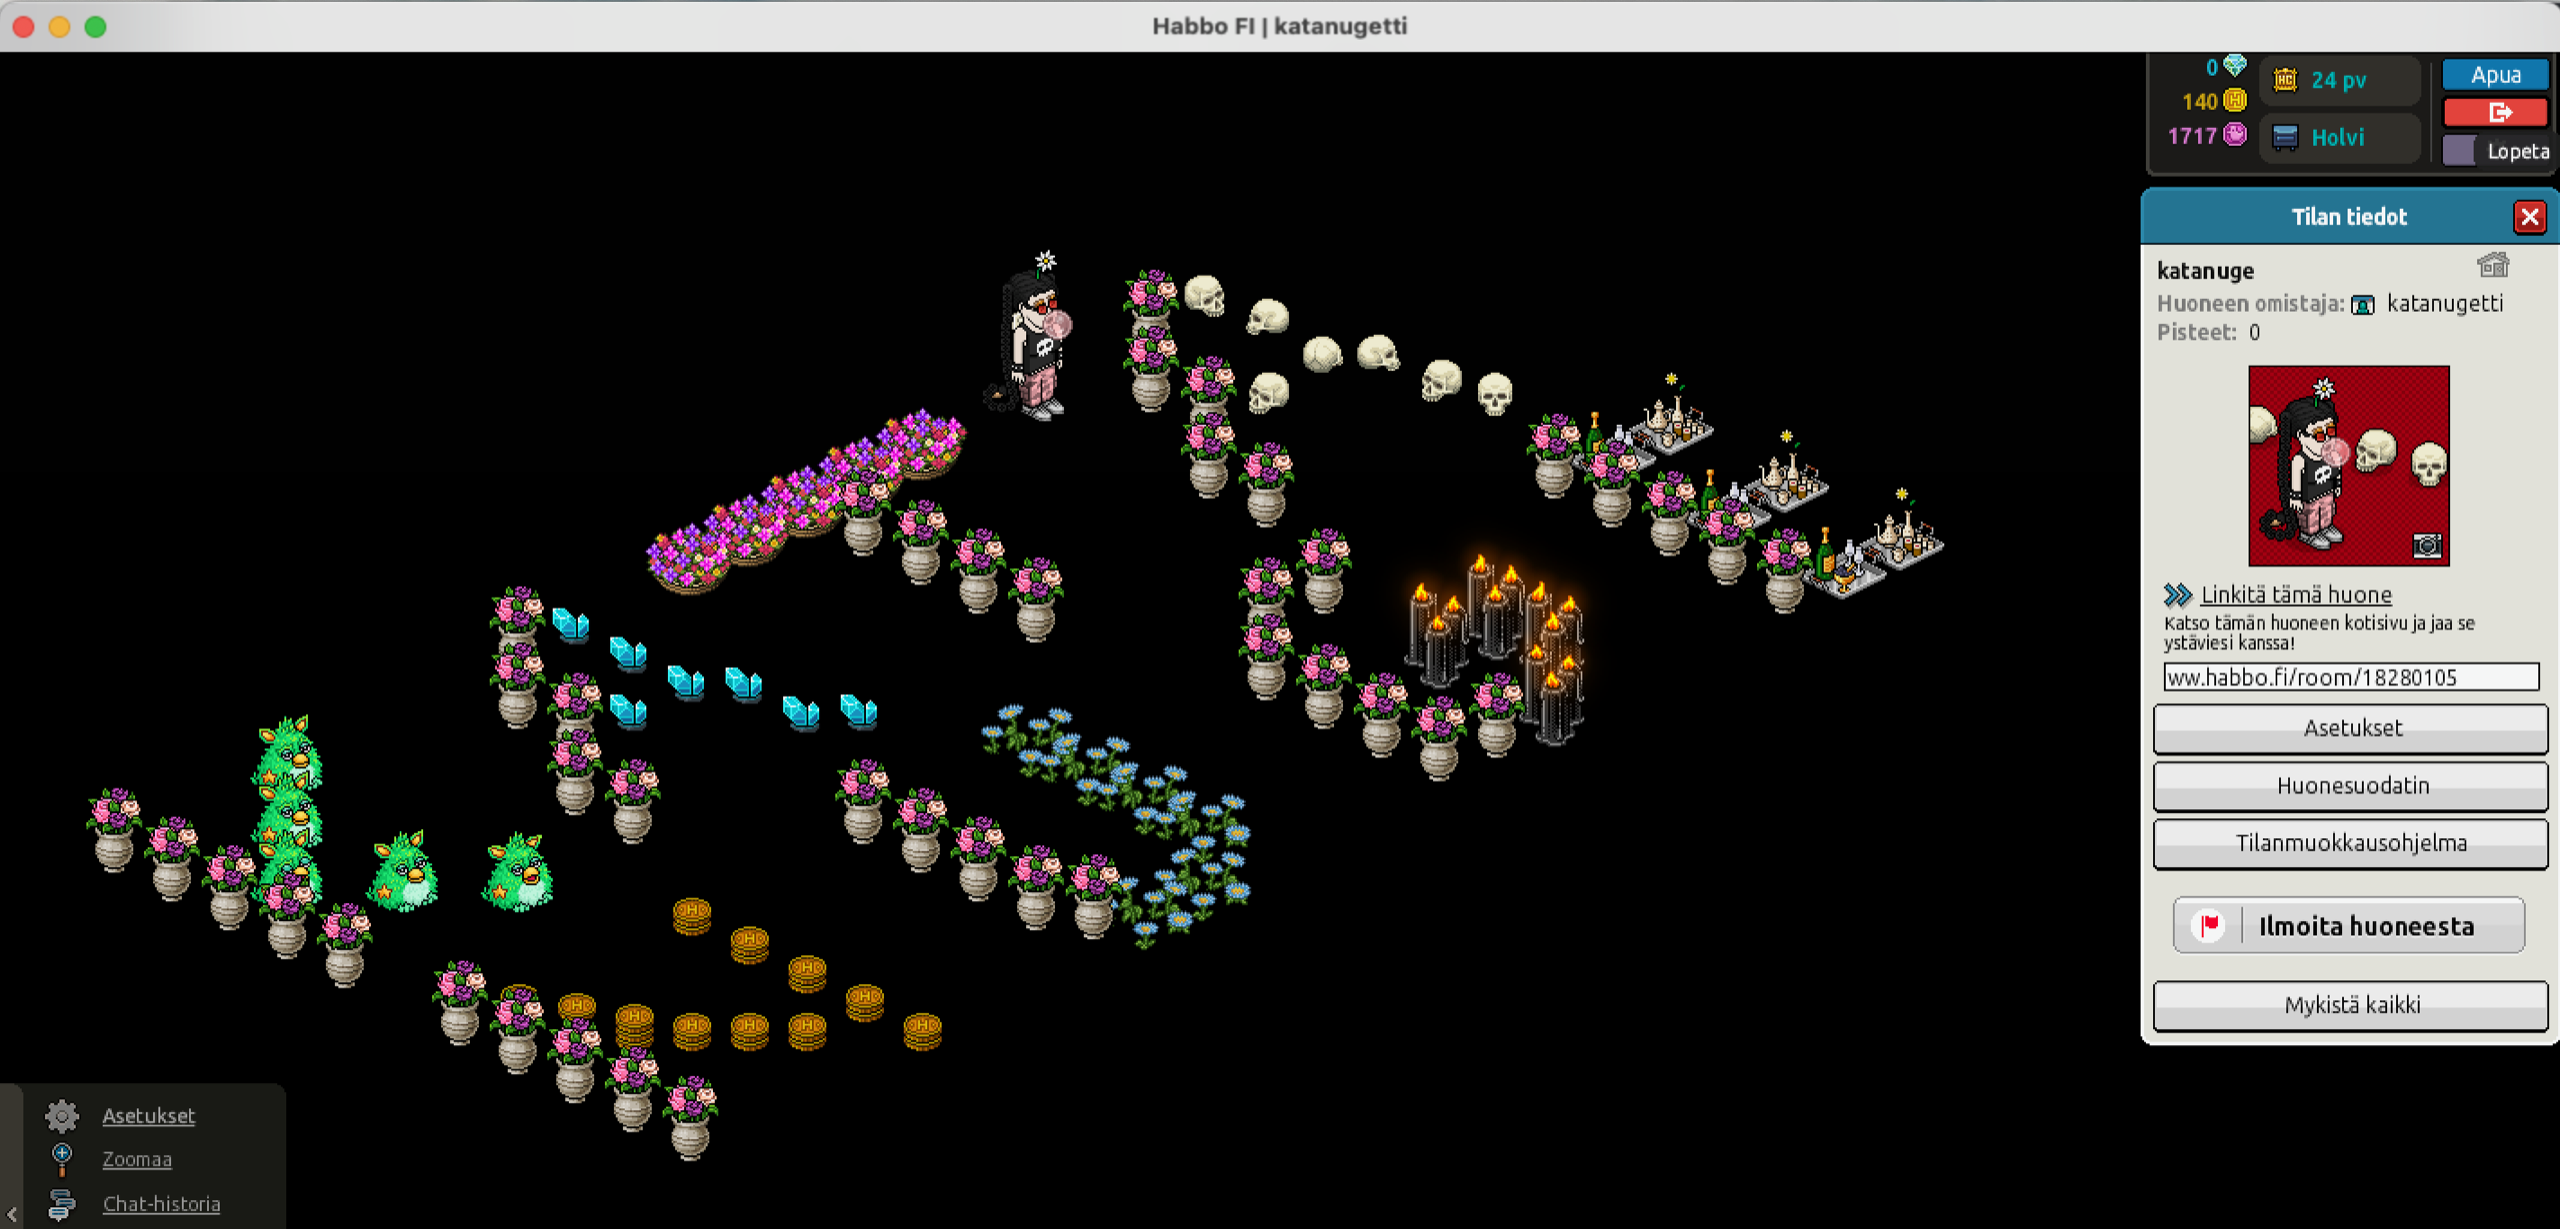The width and height of the screenshot is (2560, 1229).
Task: Open Huonesuodatin room filter
Action: pyautogui.click(x=2350, y=786)
